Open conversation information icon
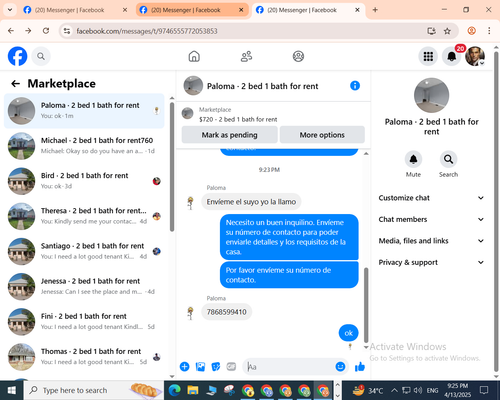This screenshot has width=500, height=400. click(x=355, y=86)
